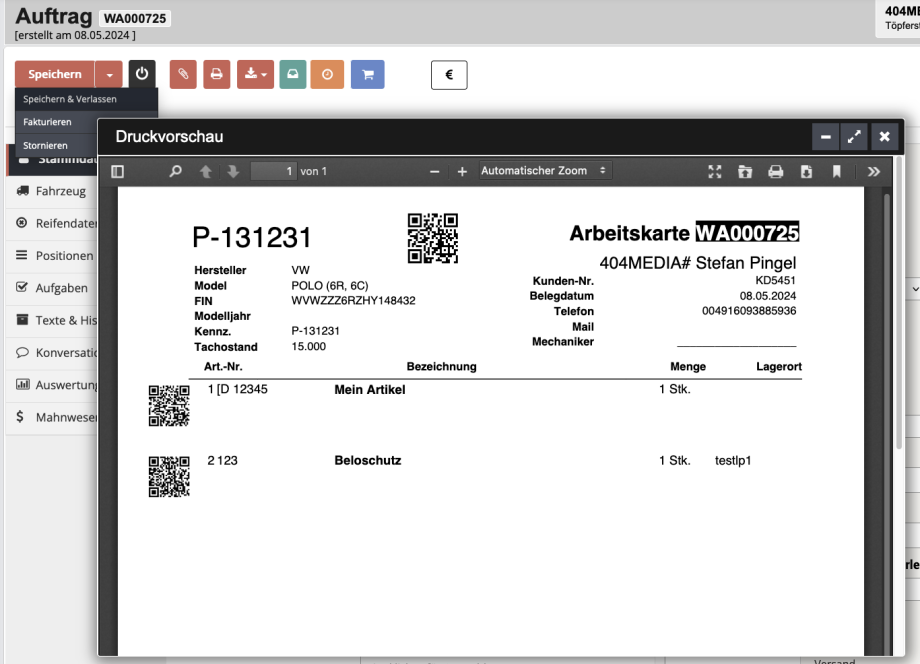Open the Automatischer Zoom dropdown
Image resolution: width=920 pixels, height=664 pixels.
[x=544, y=171]
